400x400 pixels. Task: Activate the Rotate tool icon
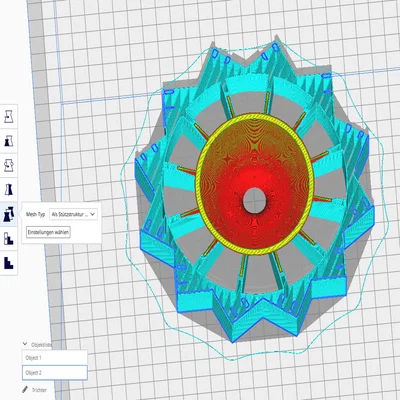tap(9, 165)
